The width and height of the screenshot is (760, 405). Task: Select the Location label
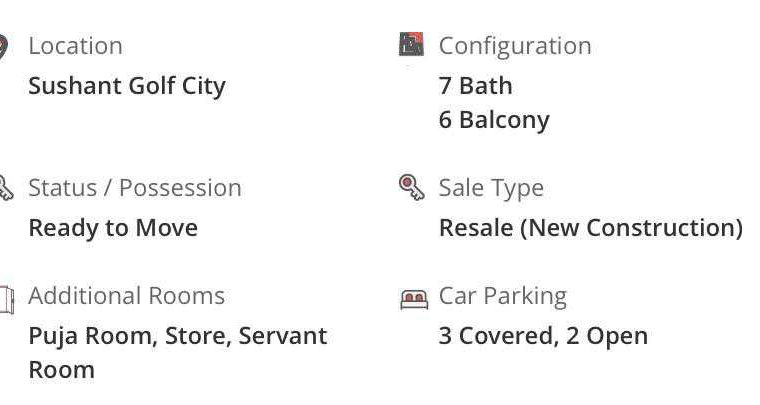[75, 46]
